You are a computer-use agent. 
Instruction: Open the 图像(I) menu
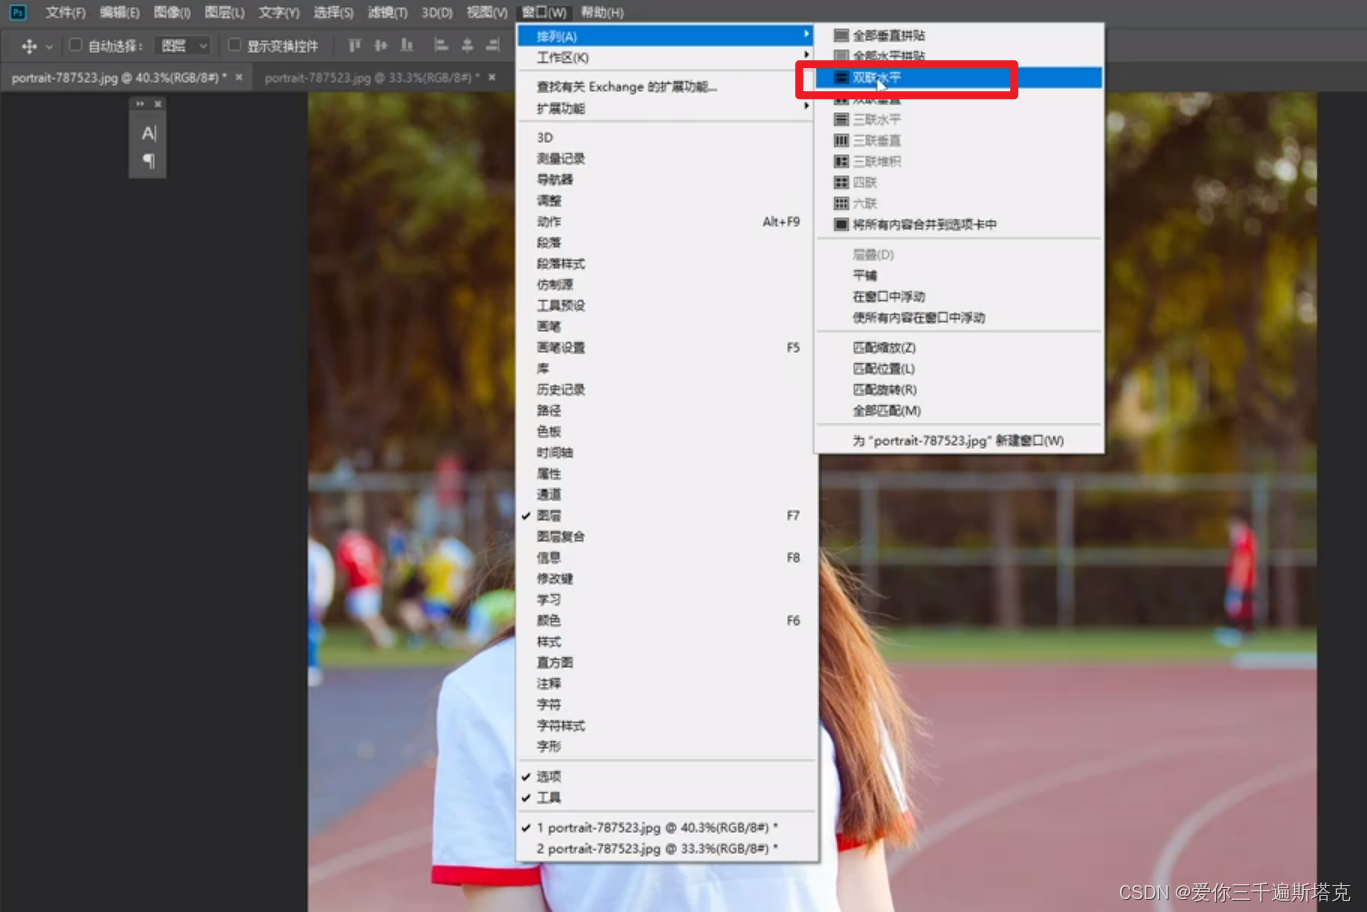point(172,12)
